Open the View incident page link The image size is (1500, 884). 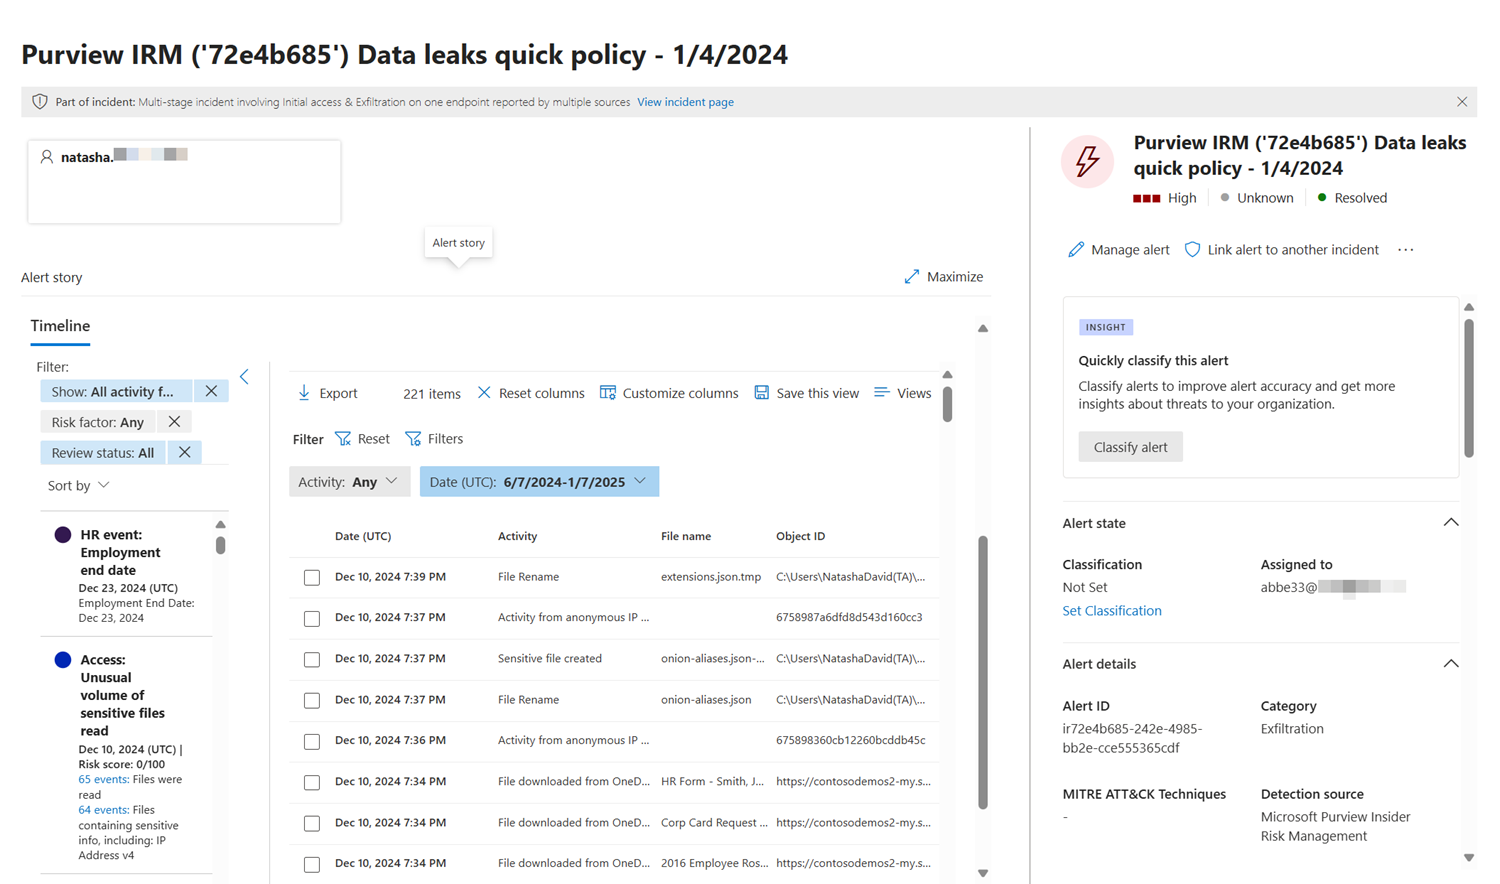pyautogui.click(x=685, y=102)
